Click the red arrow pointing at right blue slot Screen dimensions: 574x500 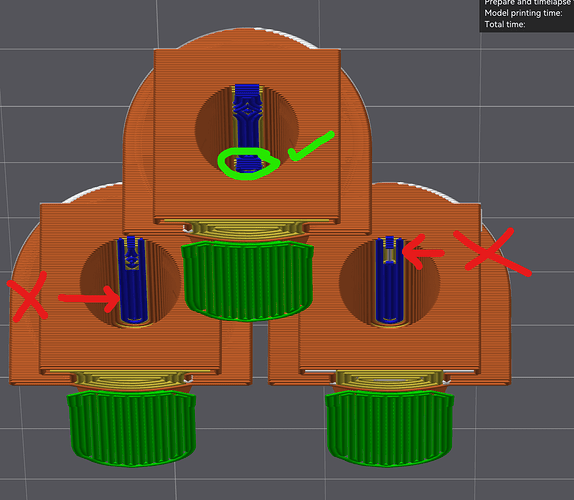click(423, 252)
